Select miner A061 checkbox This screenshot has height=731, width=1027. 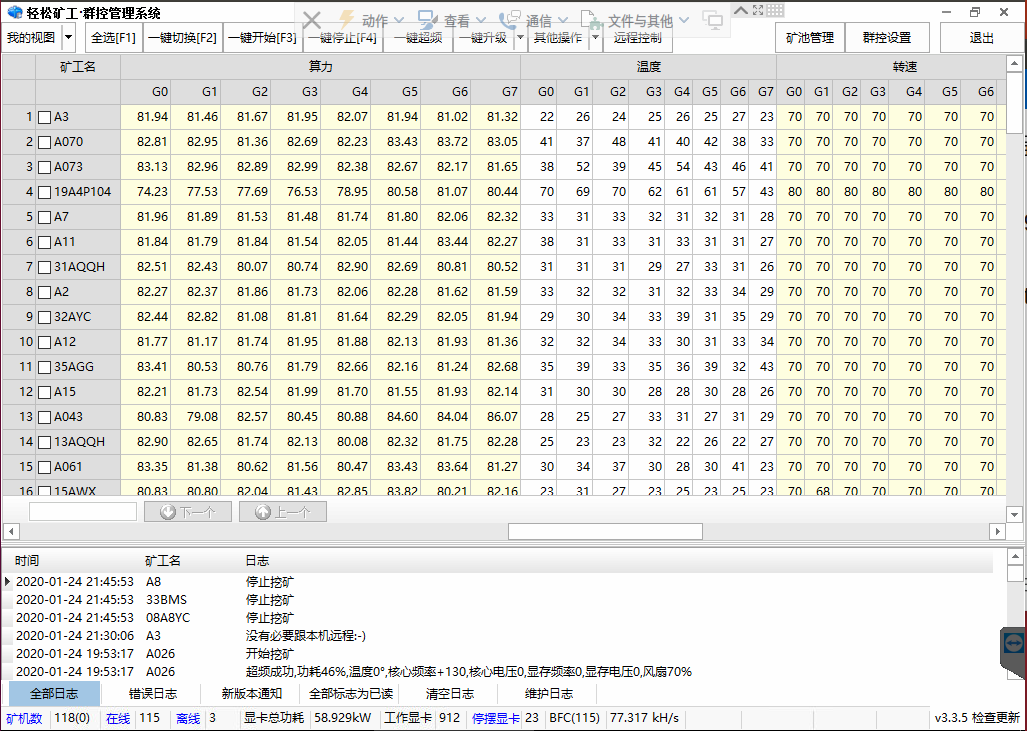[x=44, y=467]
